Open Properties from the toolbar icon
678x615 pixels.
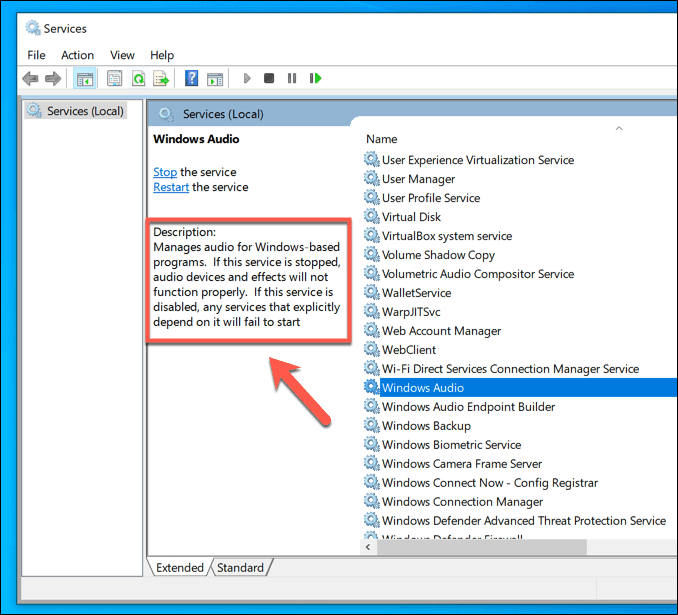[x=114, y=78]
